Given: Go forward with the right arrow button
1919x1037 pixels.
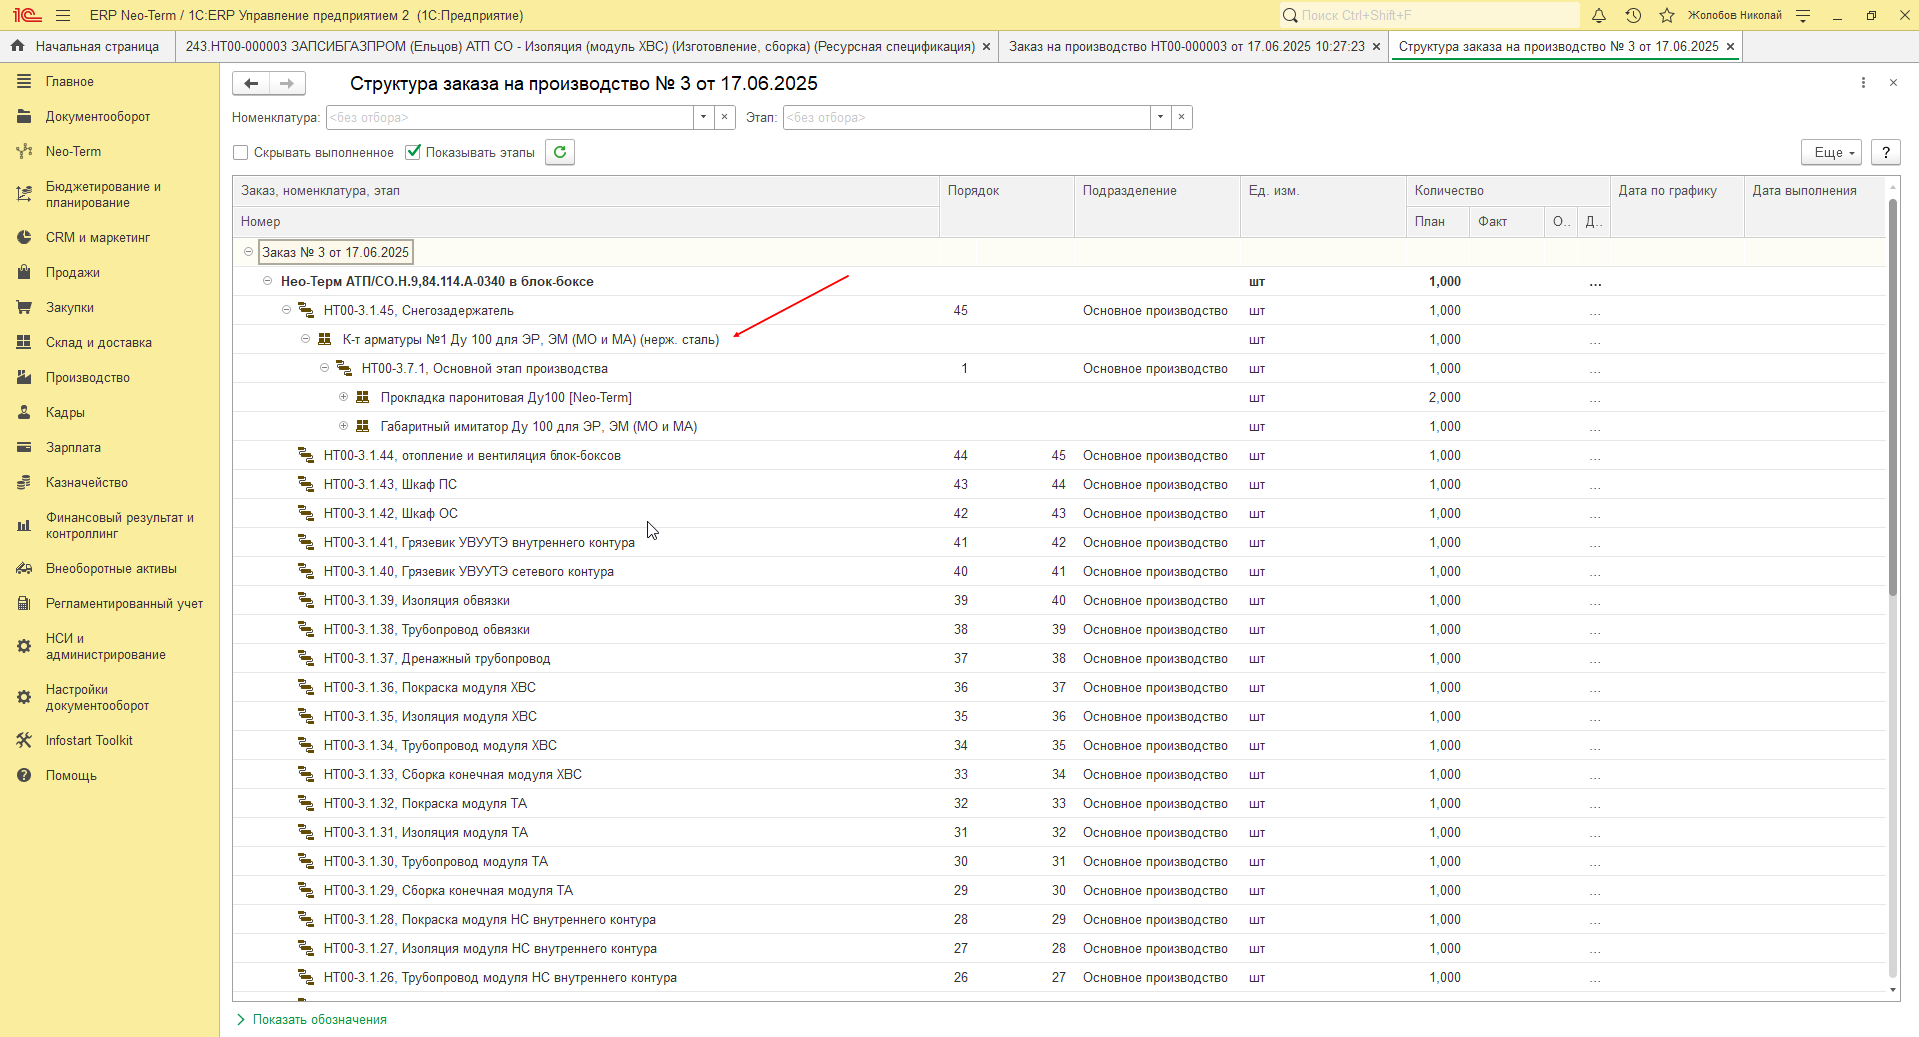Looking at the screenshot, I should click(287, 83).
